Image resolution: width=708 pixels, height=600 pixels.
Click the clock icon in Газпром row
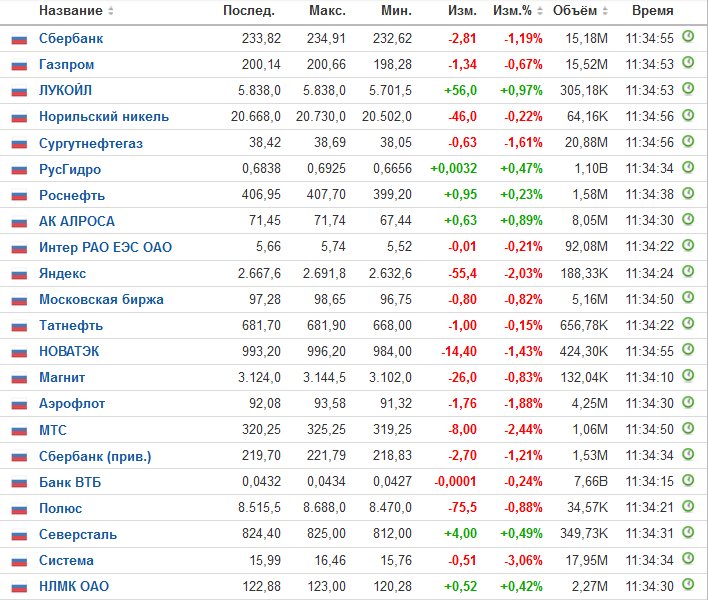[688, 62]
